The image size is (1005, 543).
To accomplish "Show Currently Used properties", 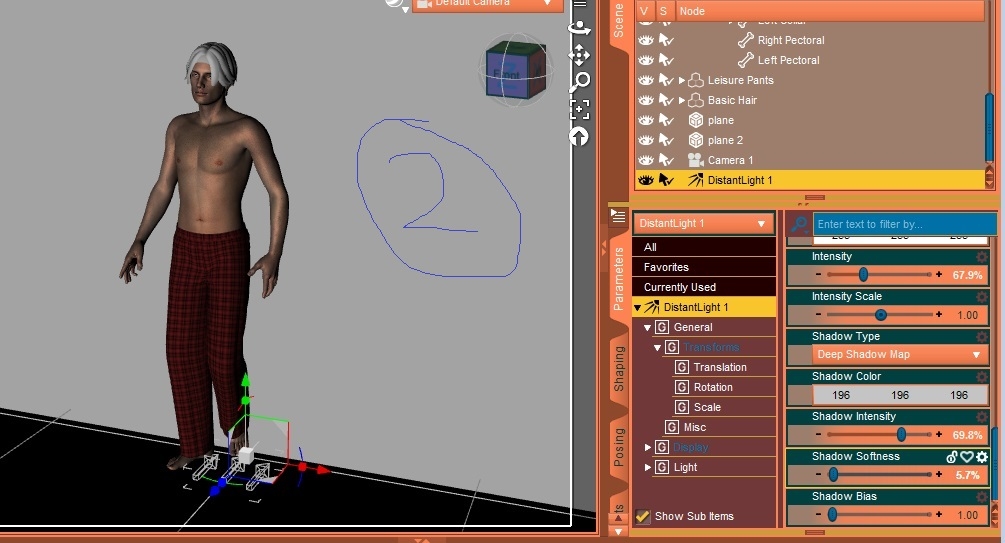I will 704,287.
